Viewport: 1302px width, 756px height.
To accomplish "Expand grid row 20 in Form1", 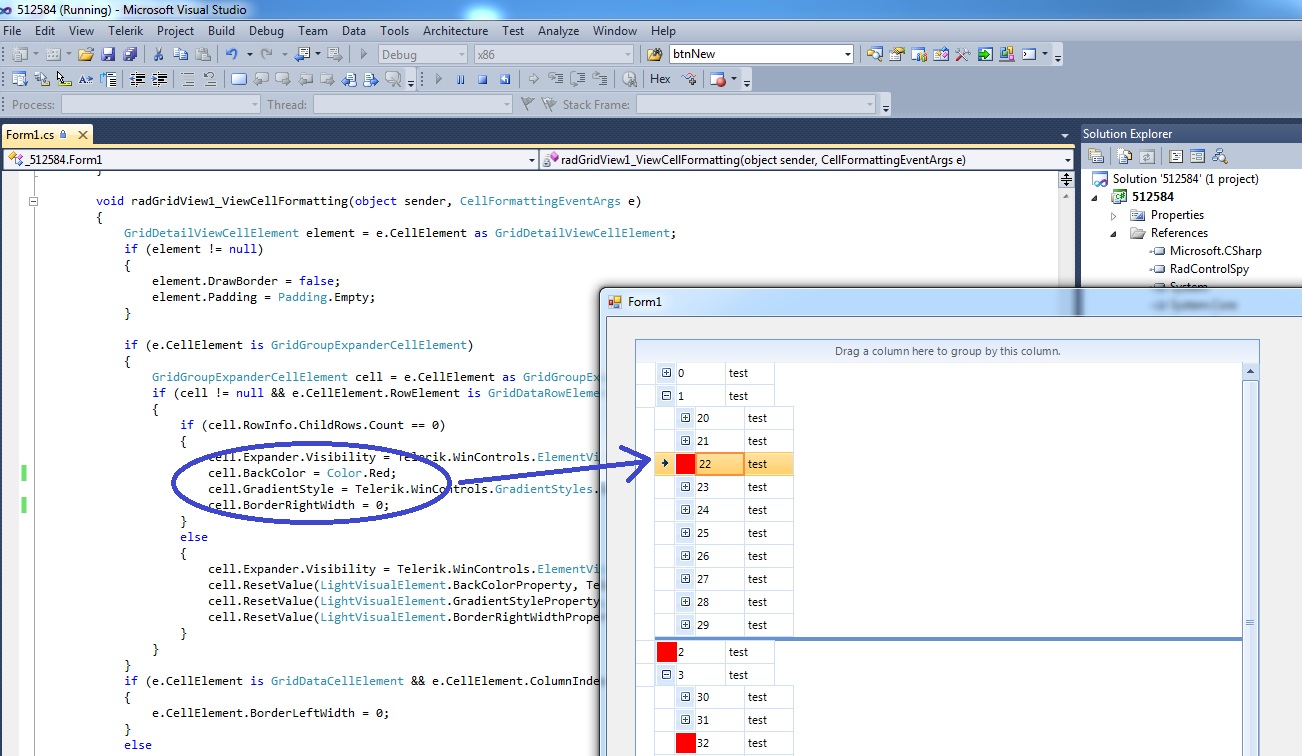I will point(685,418).
